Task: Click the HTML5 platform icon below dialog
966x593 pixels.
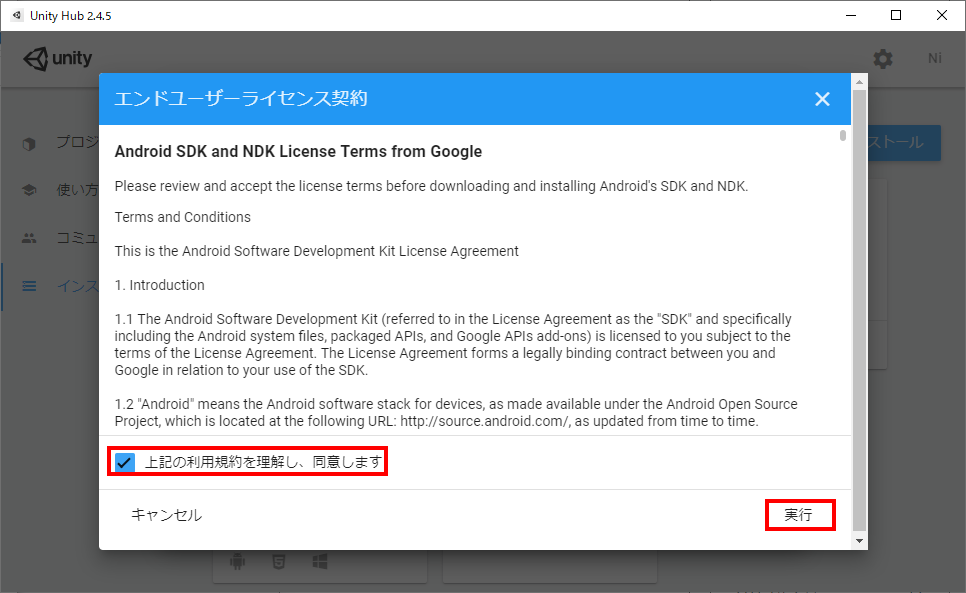Action: (x=278, y=562)
